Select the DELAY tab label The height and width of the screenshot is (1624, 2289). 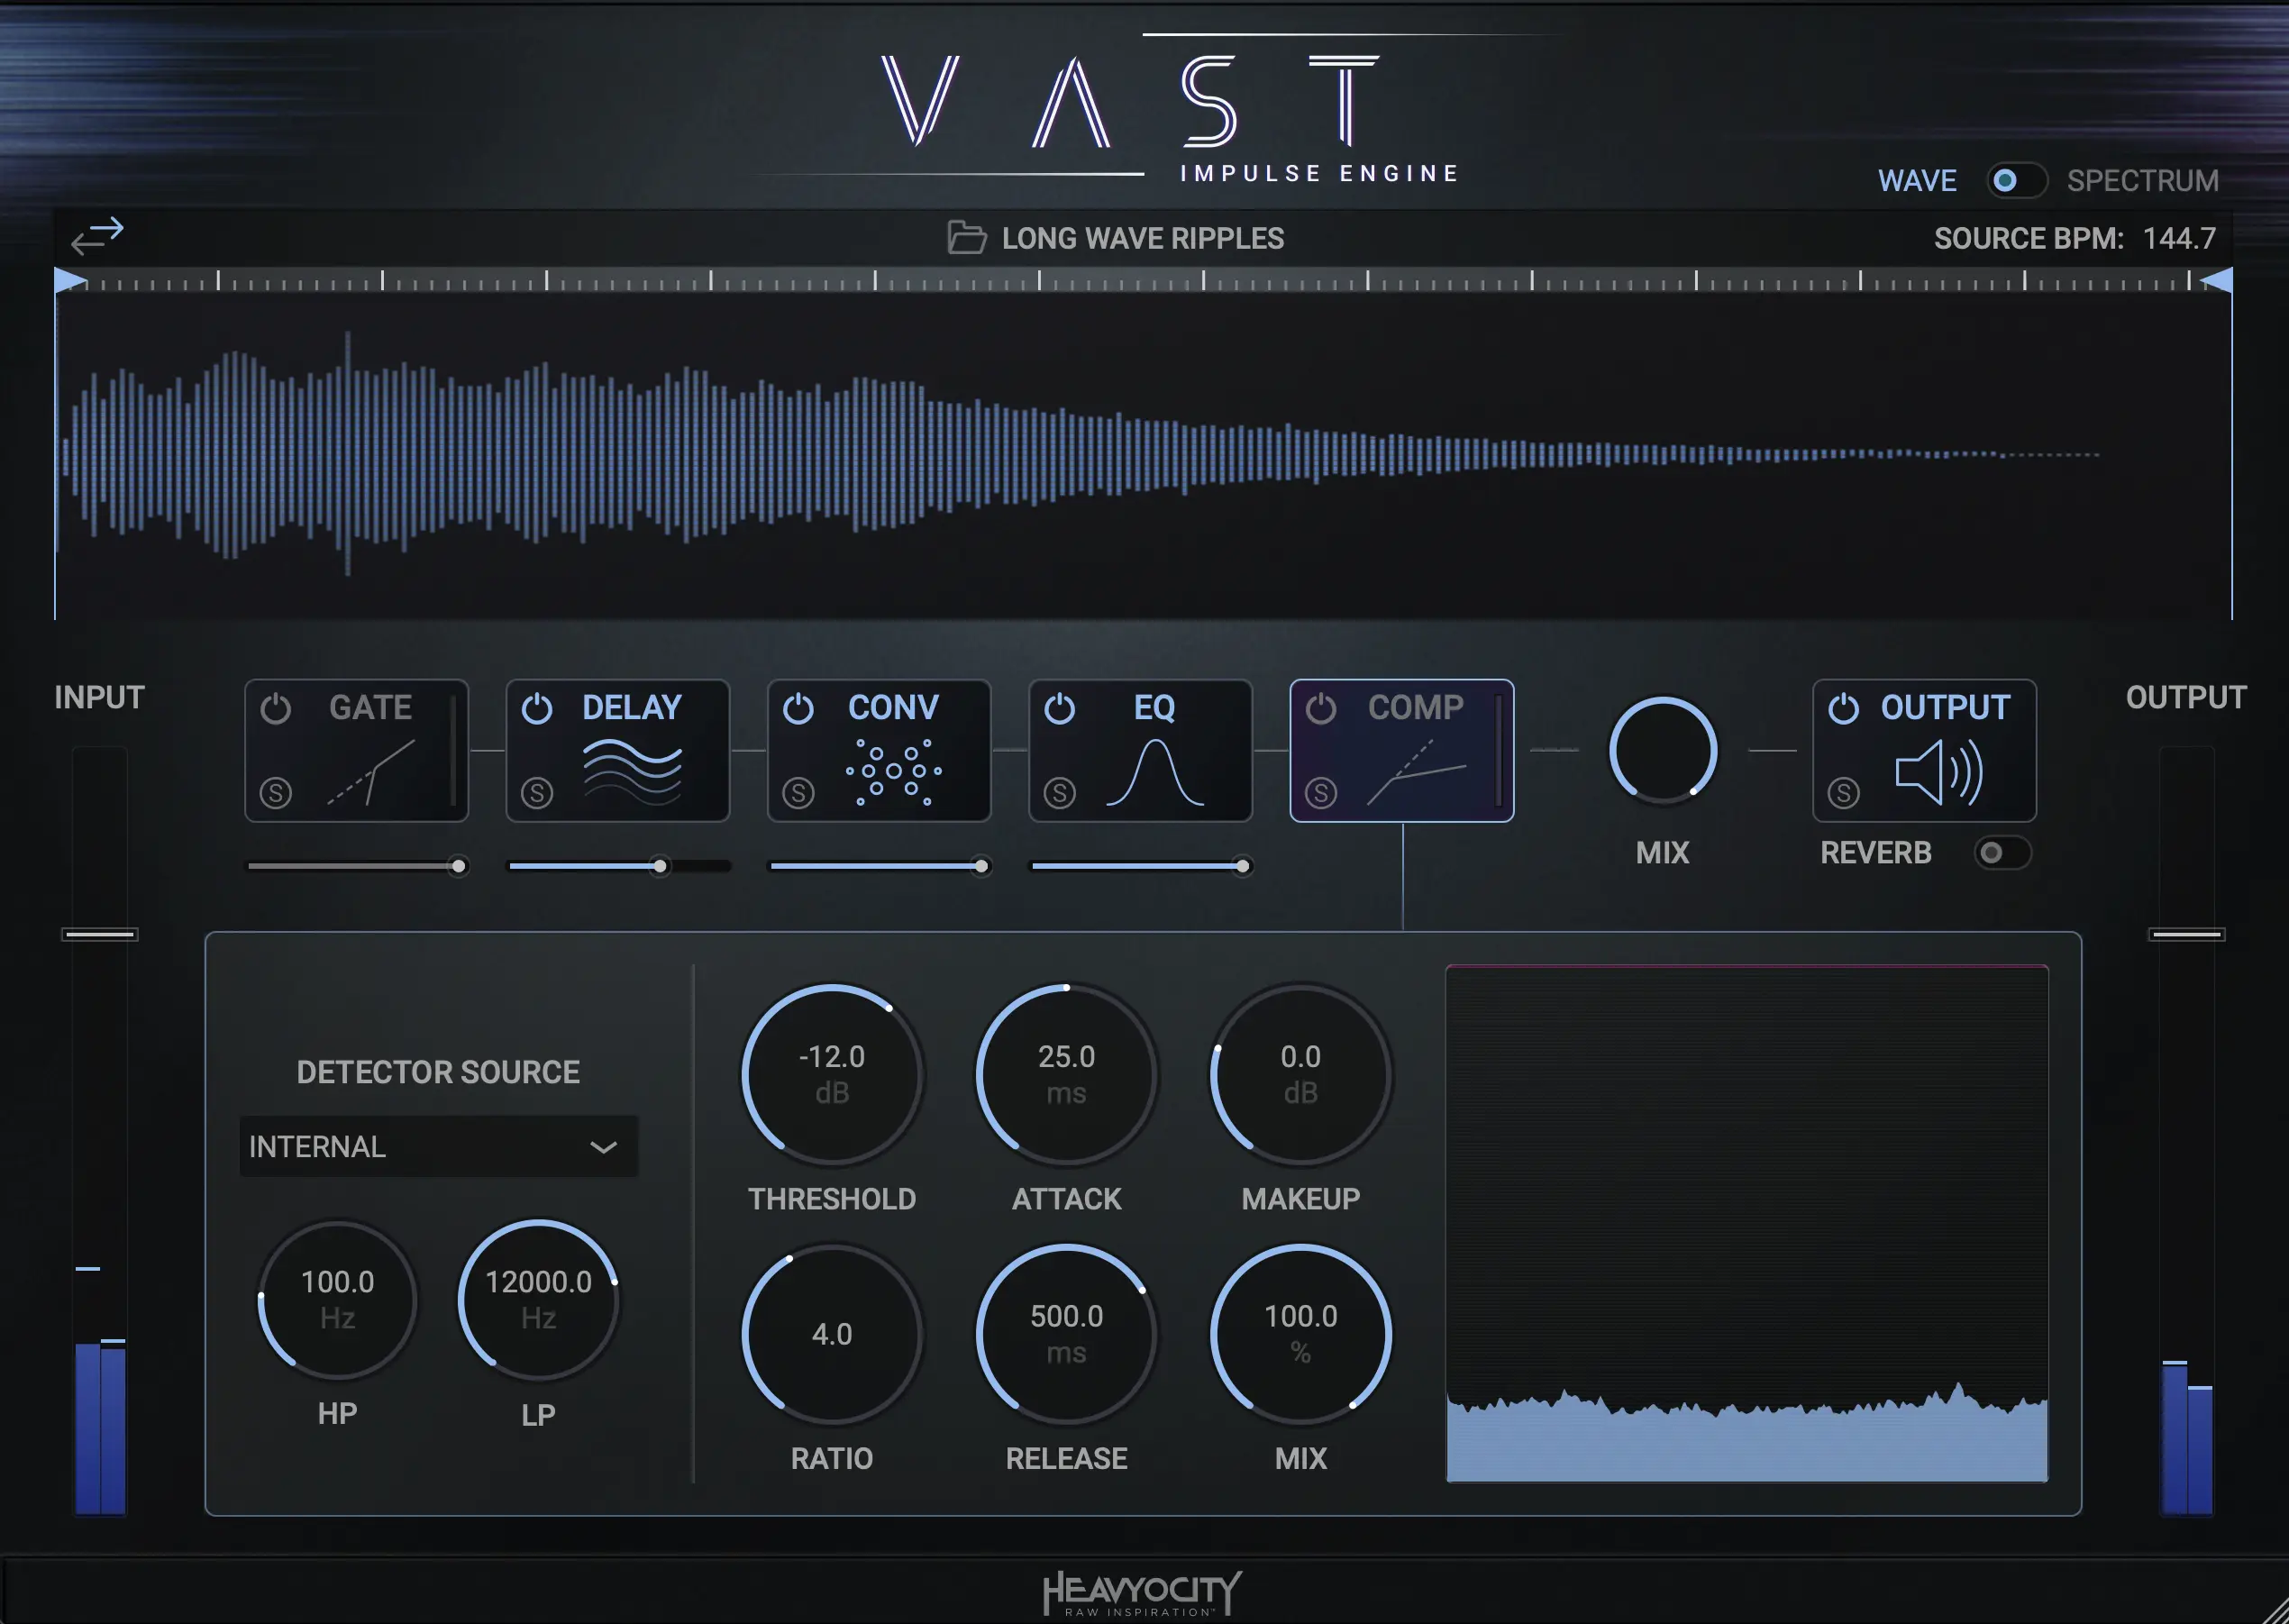632,708
